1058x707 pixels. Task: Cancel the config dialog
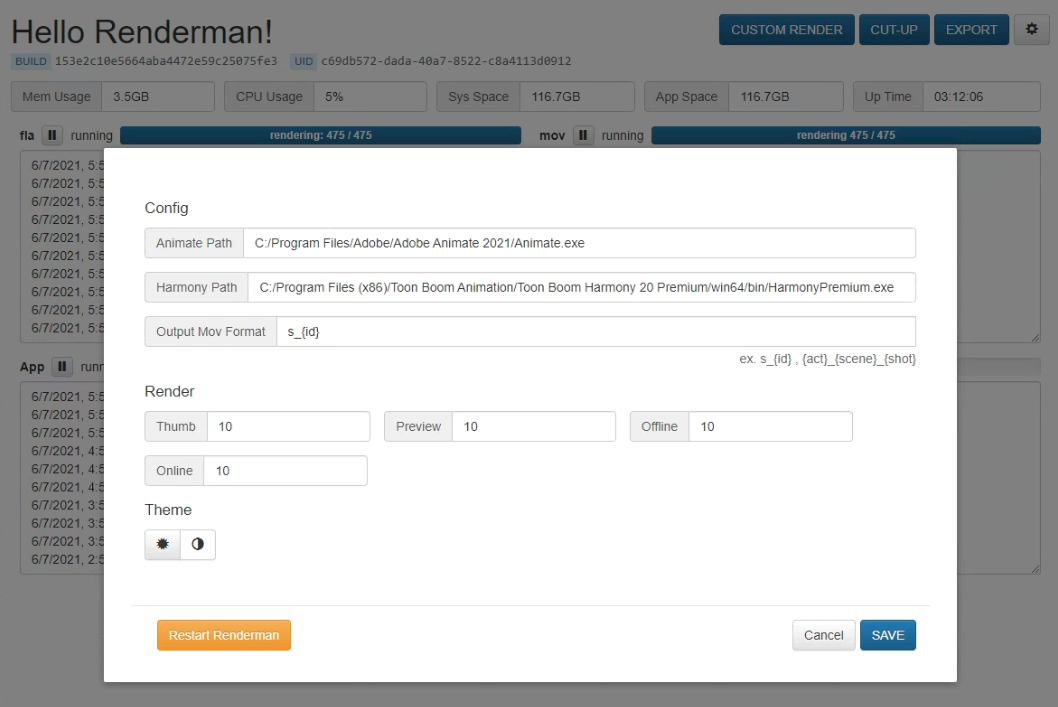click(x=823, y=635)
